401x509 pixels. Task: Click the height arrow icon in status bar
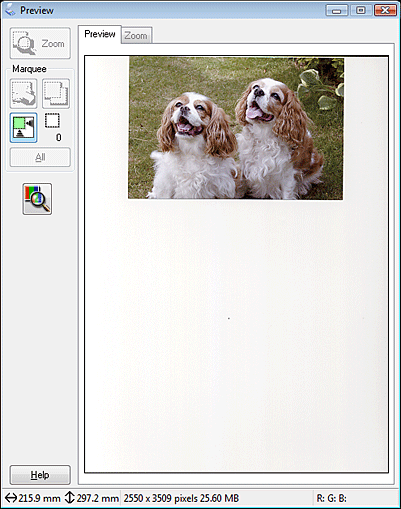click(x=69, y=498)
